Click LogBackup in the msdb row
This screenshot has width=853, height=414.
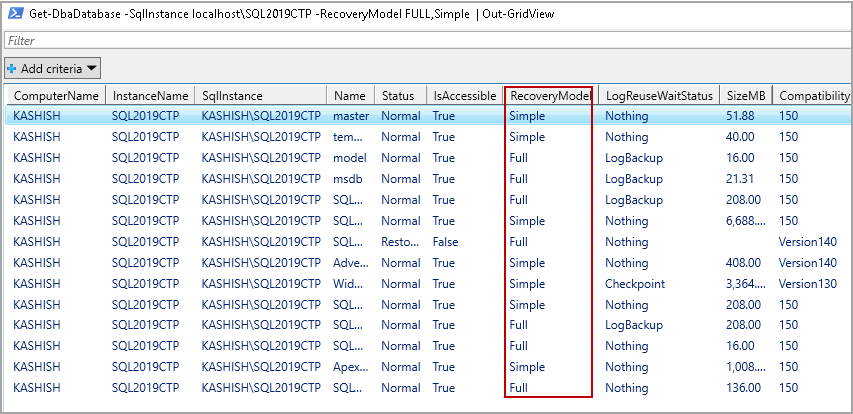pyautogui.click(x=634, y=179)
